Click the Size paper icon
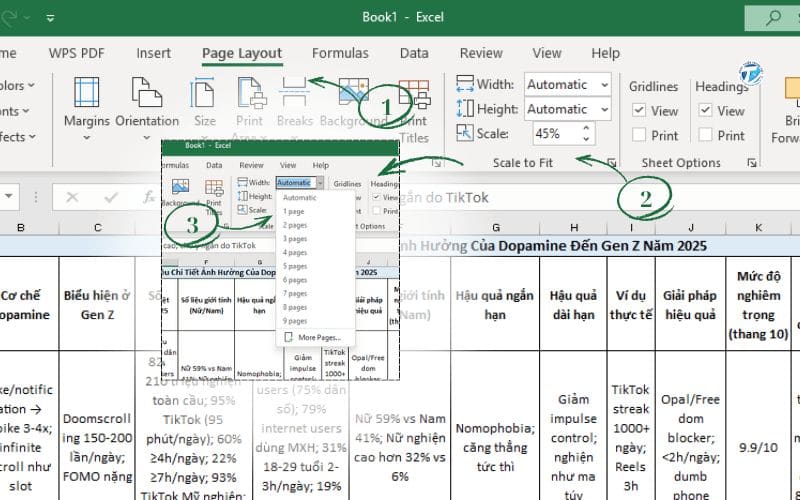800x500 pixels. coord(204,93)
